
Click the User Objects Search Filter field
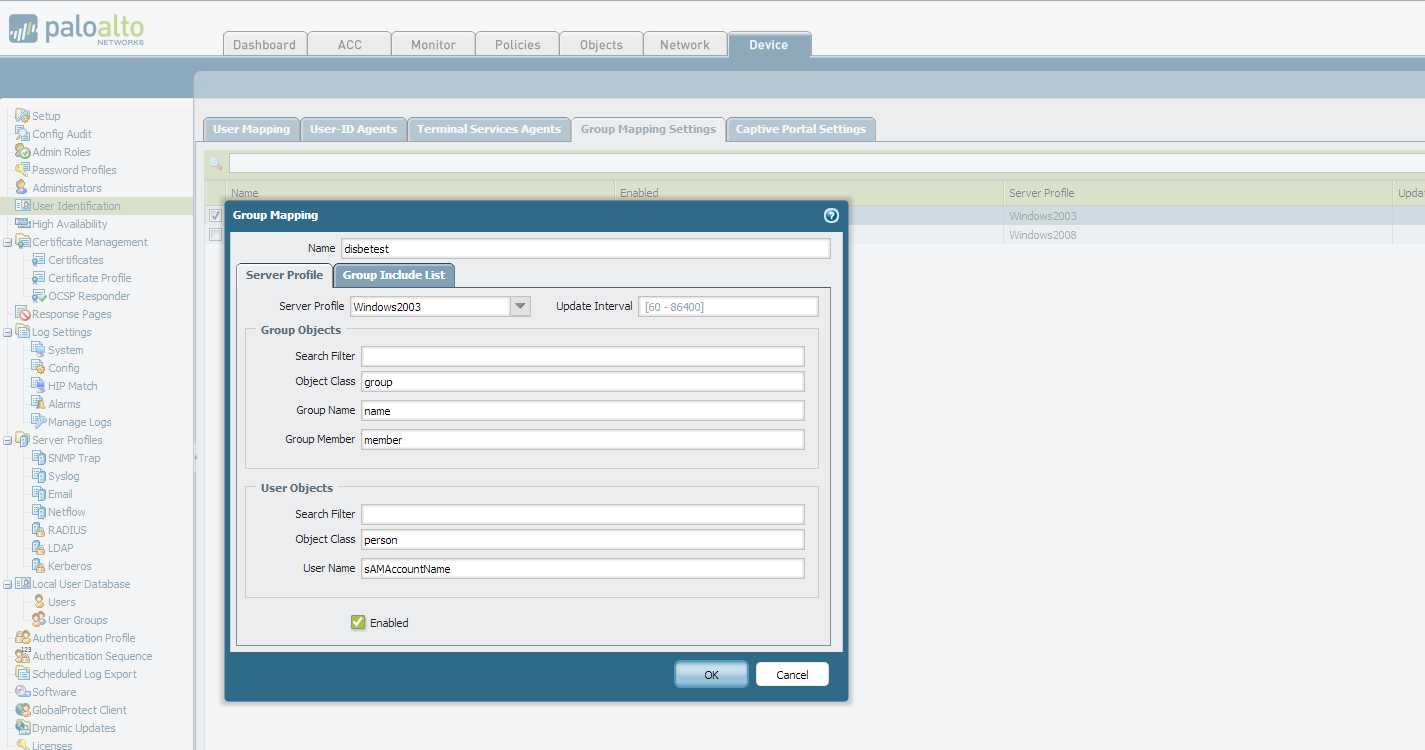click(x=583, y=515)
